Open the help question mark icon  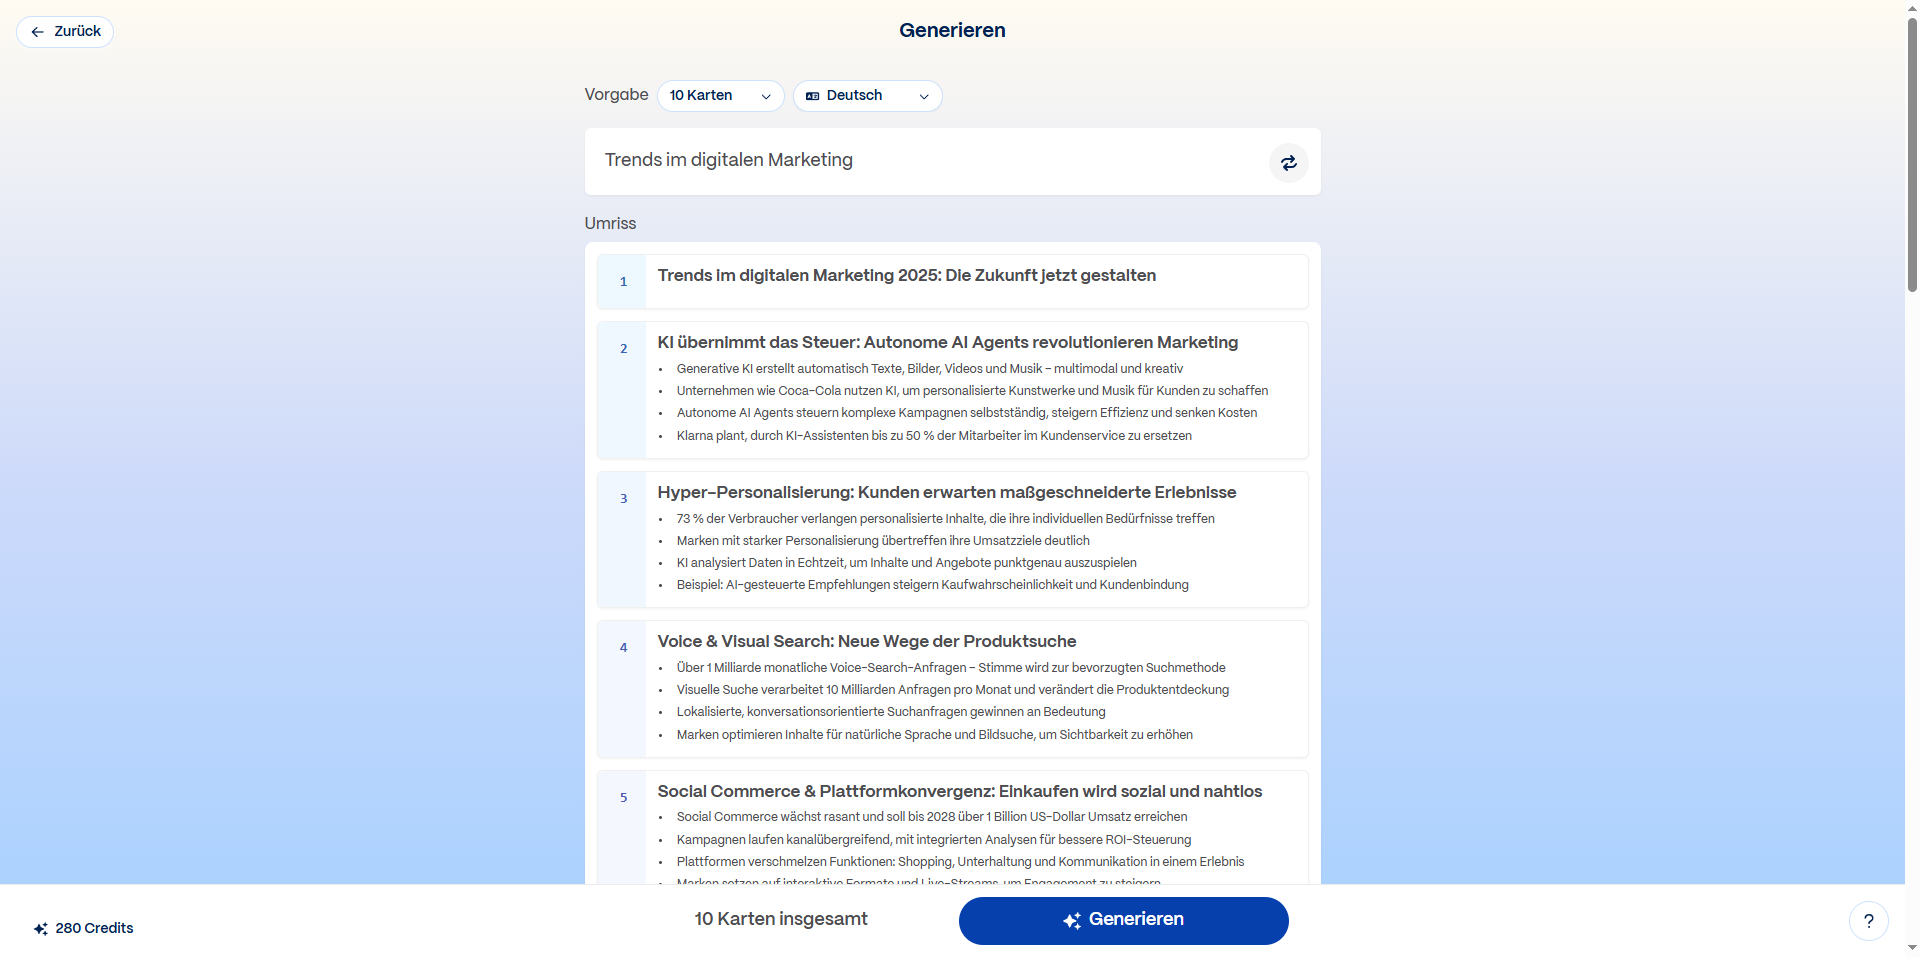click(x=1868, y=921)
